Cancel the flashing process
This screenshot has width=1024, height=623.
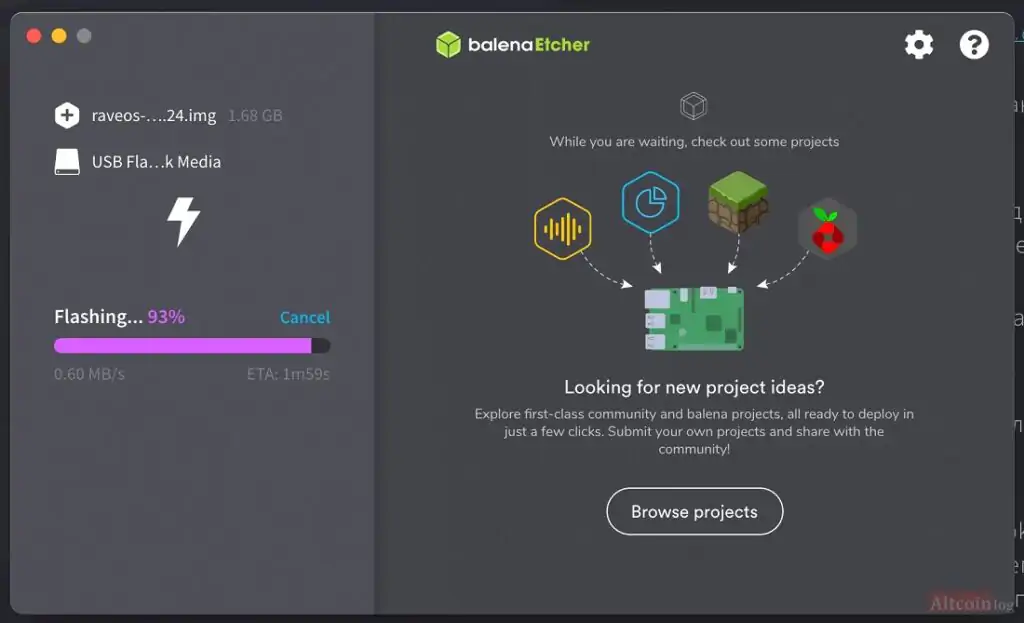click(x=304, y=317)
